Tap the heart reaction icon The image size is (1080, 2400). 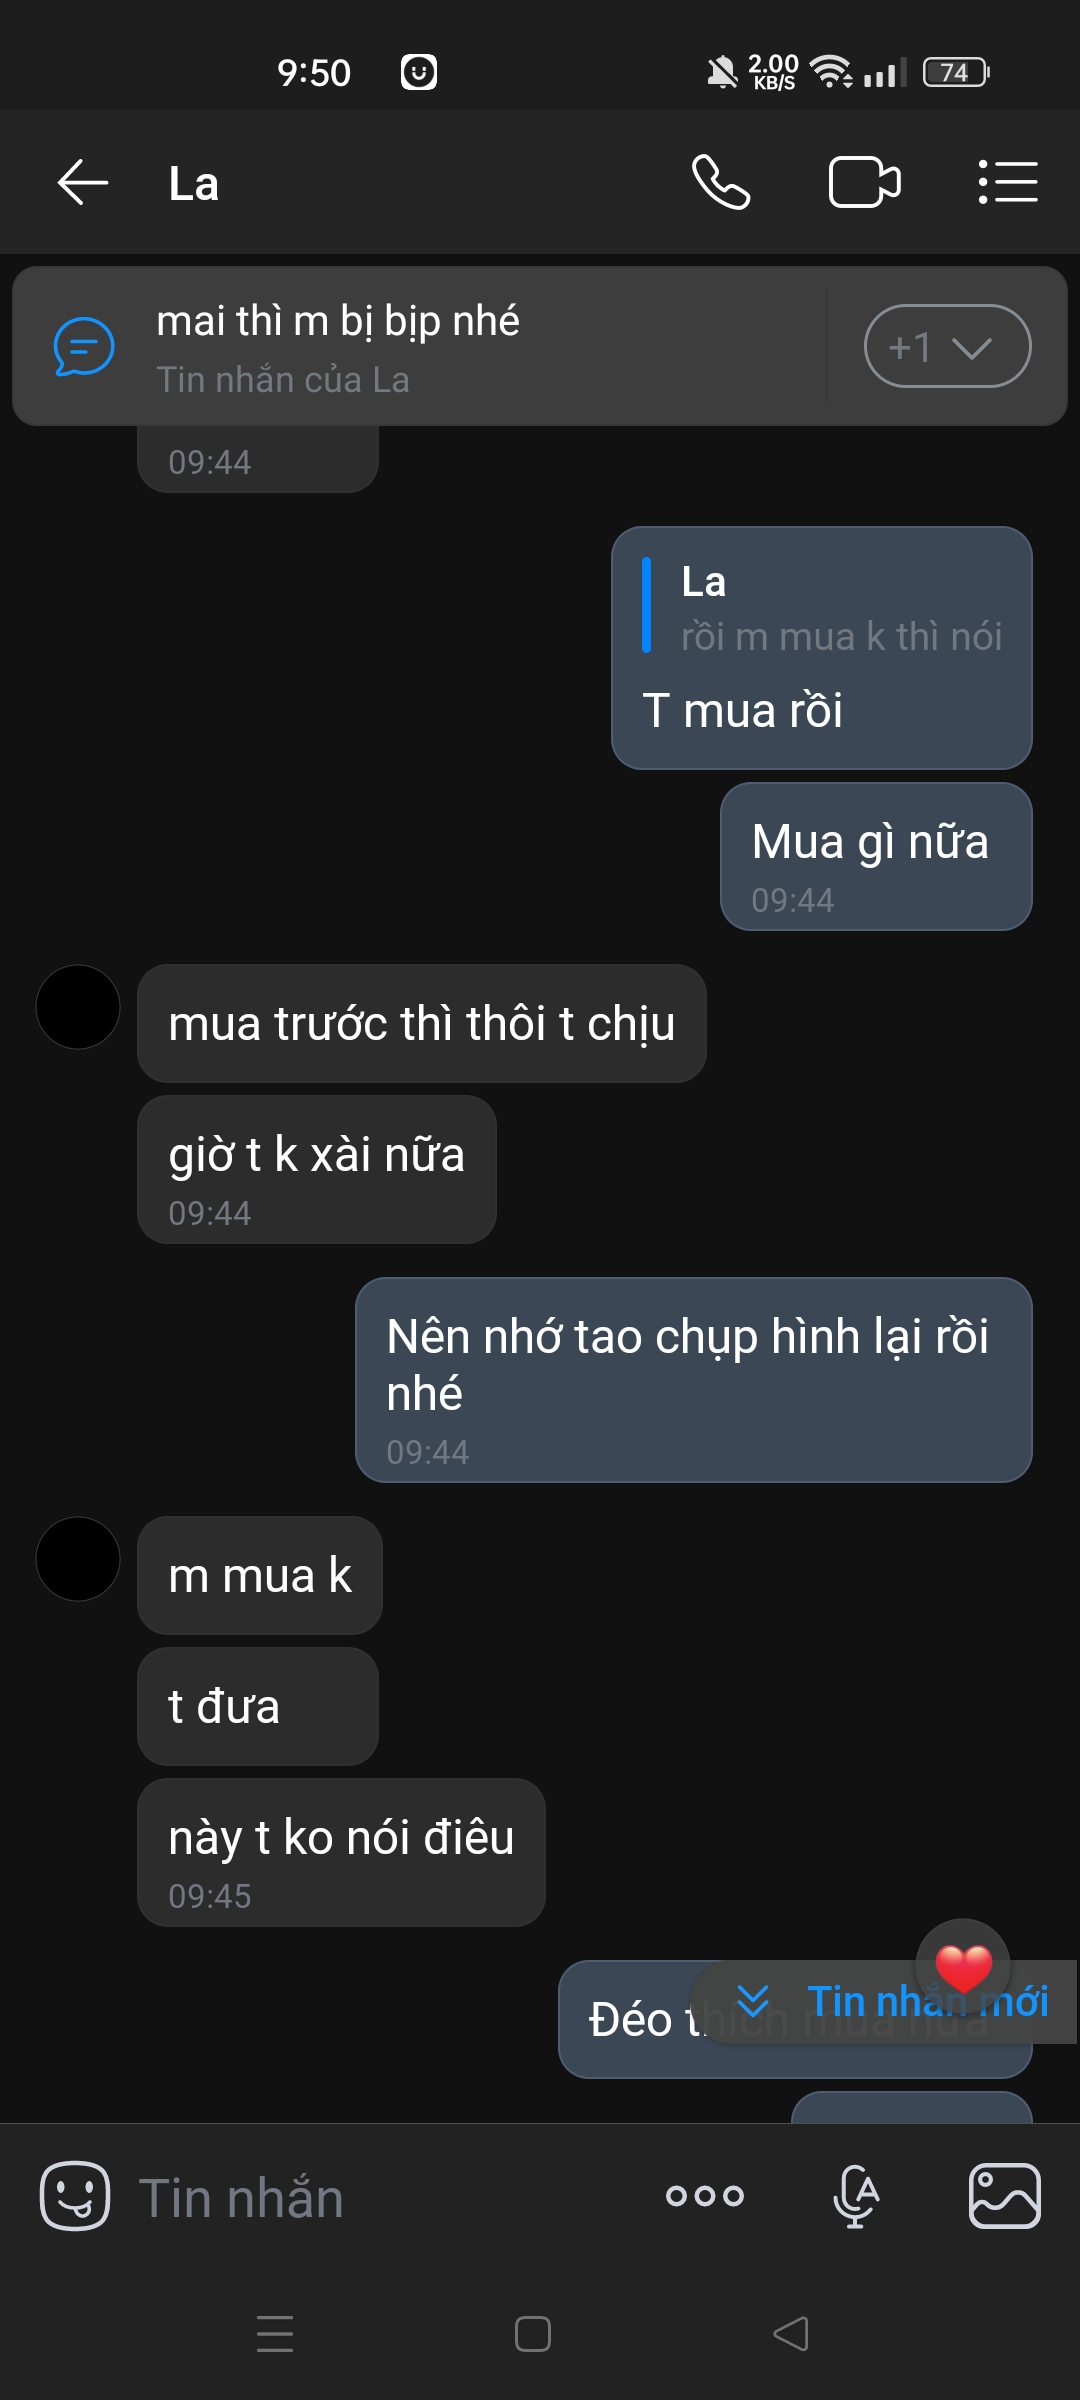pos(963,1966)
